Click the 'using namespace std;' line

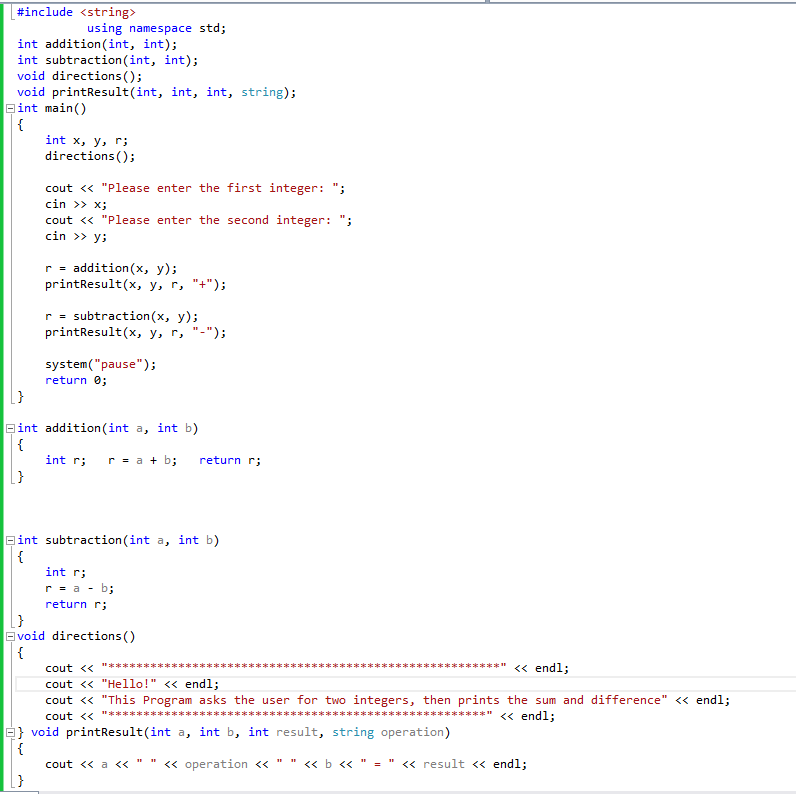tap(156, 28)
